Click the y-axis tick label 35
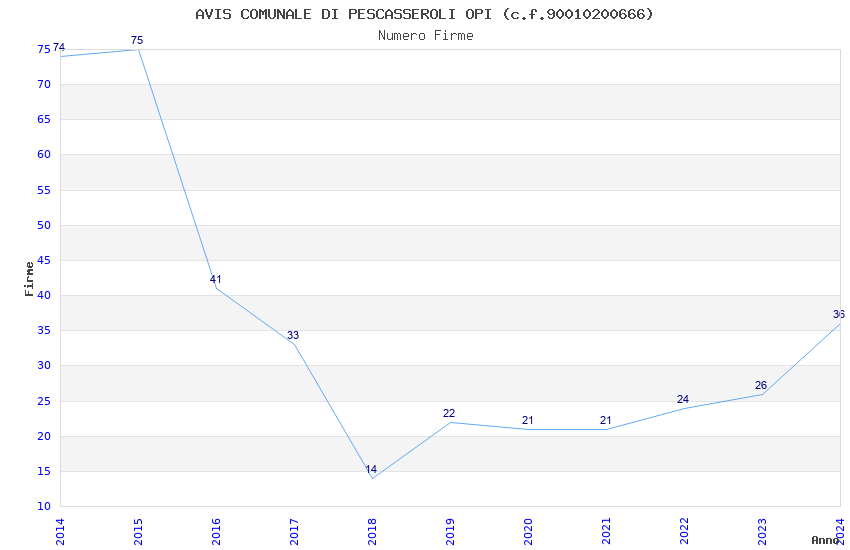 44,331
